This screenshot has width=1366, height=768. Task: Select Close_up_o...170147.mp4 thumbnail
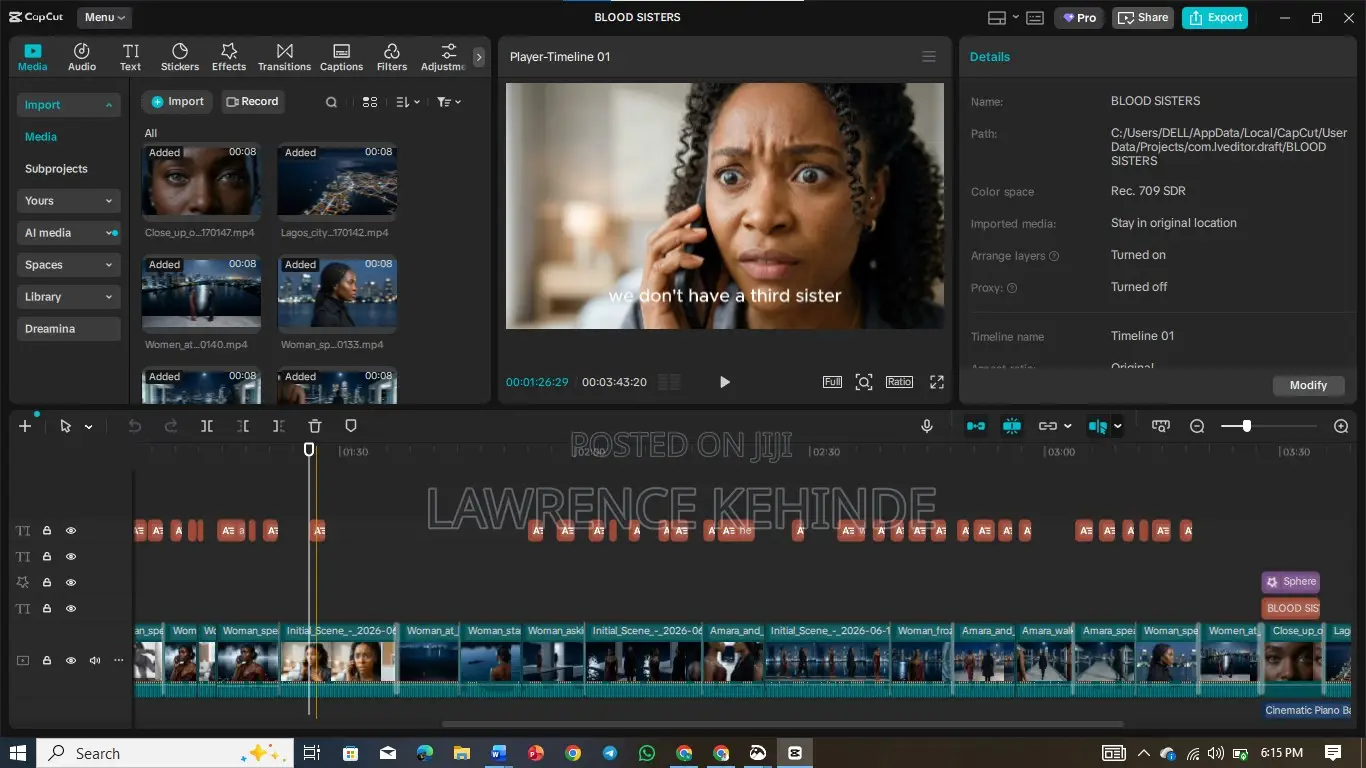pos(202,181)
